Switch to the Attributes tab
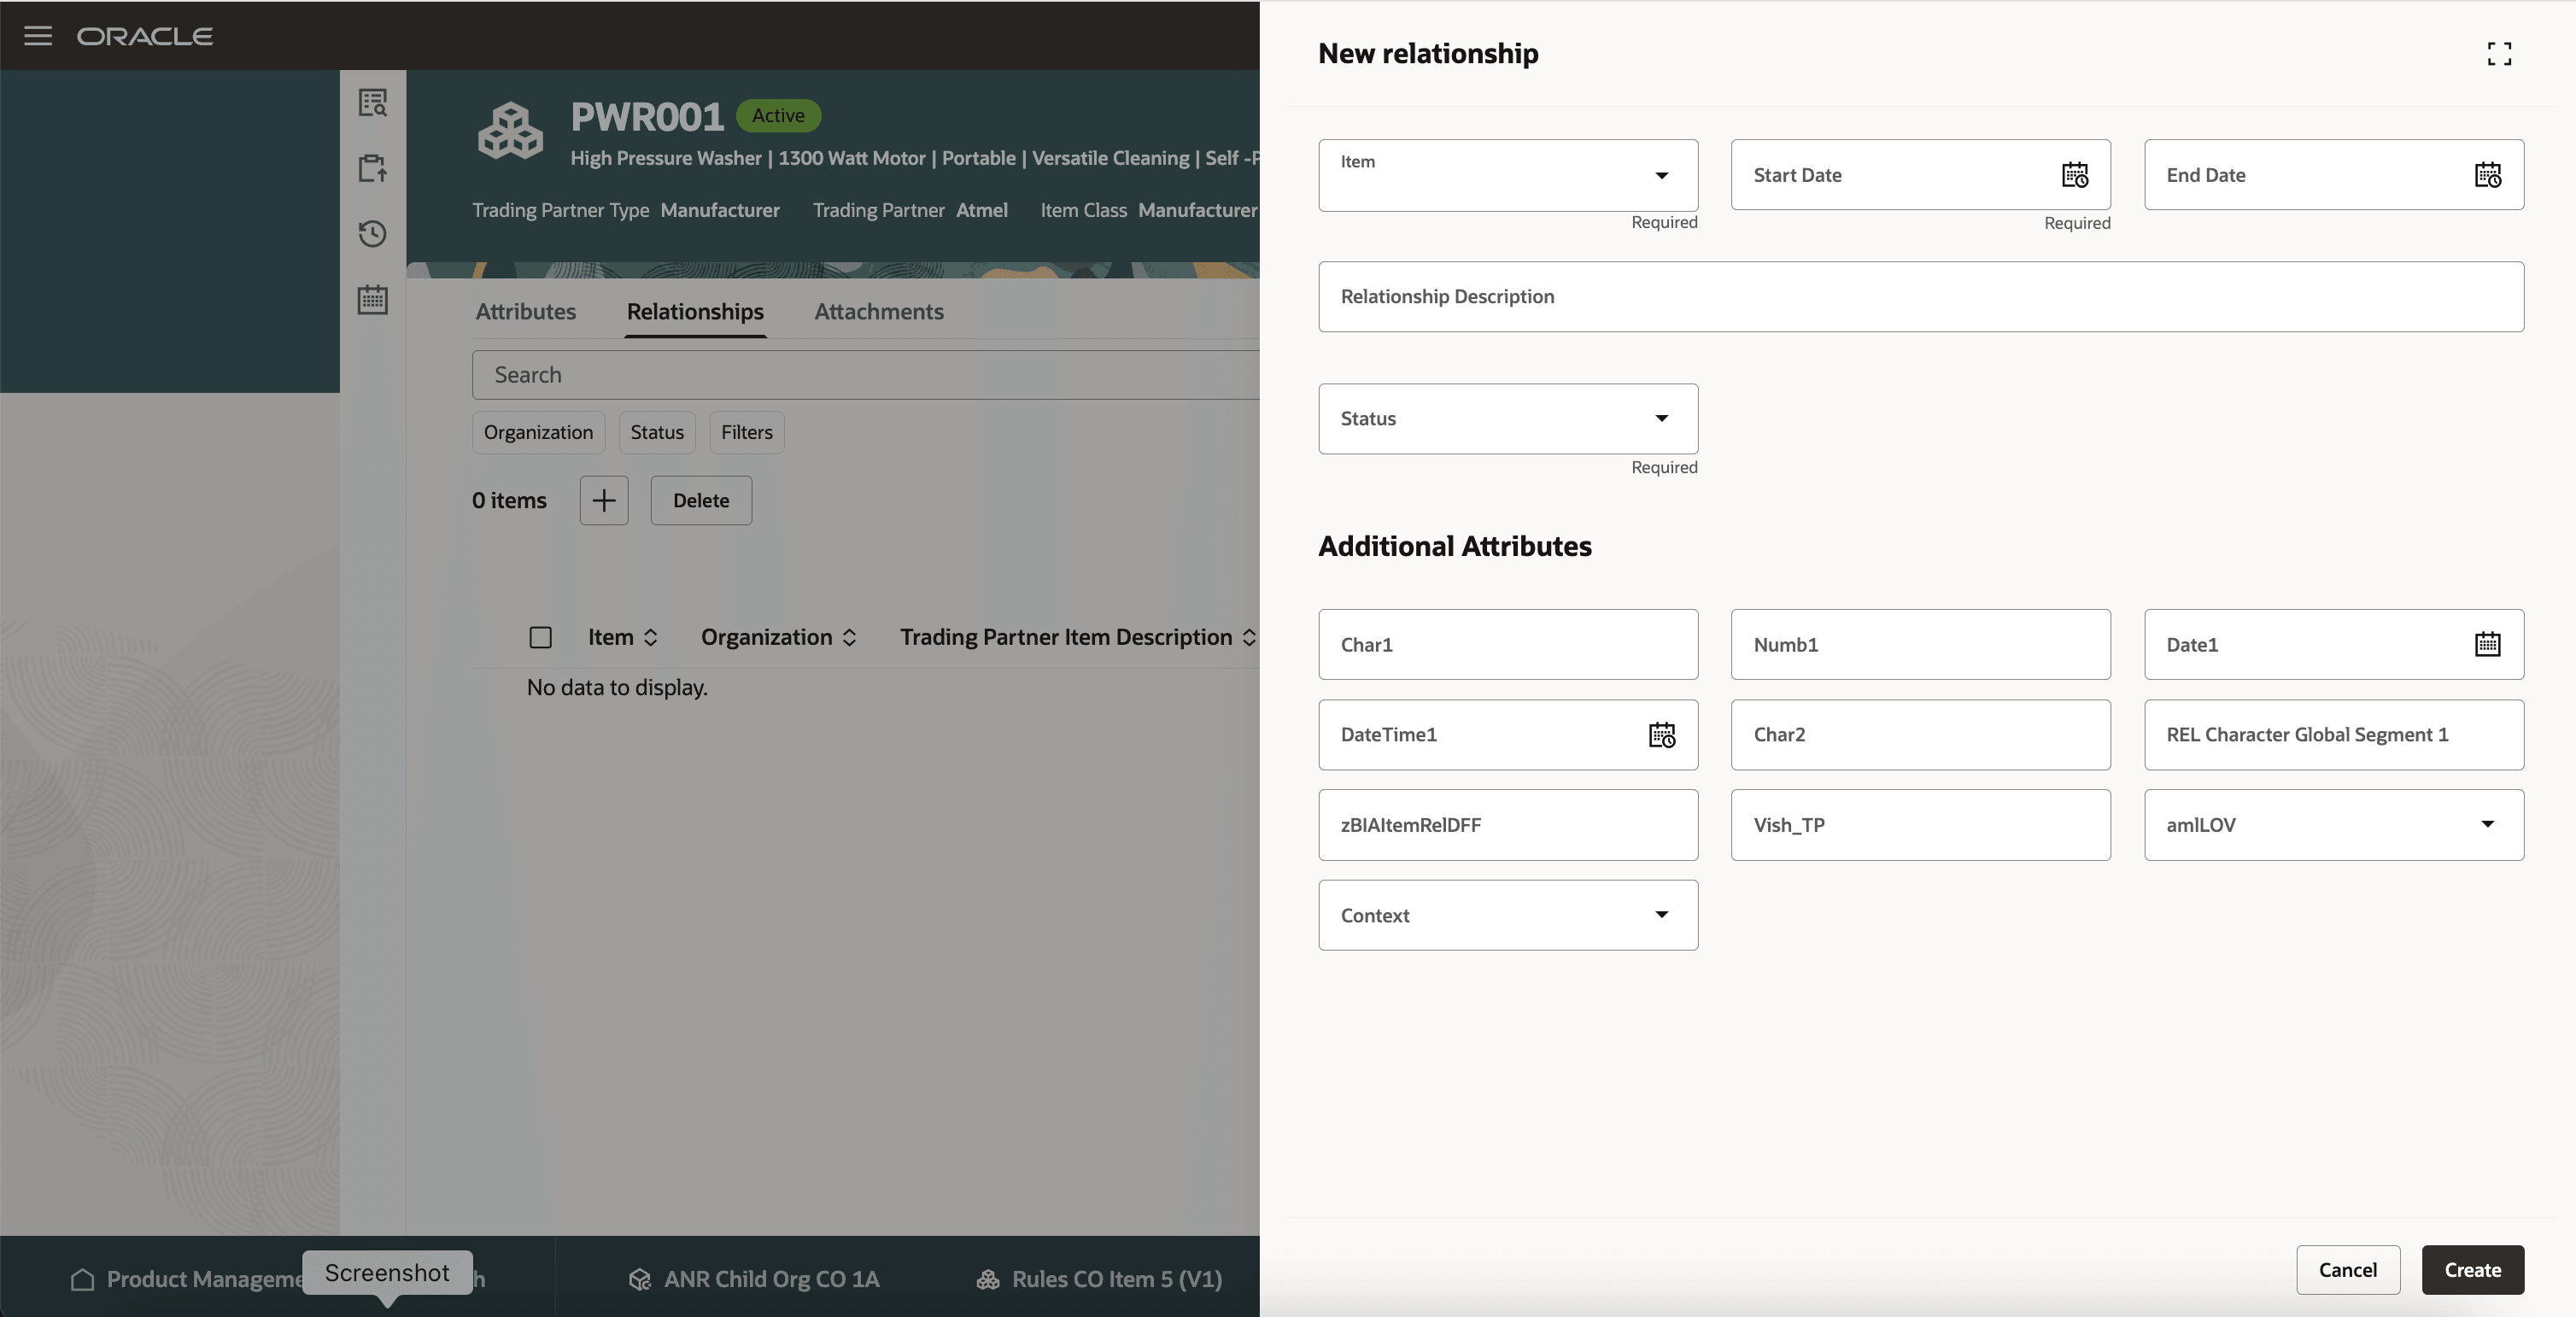 click(525, 311)
